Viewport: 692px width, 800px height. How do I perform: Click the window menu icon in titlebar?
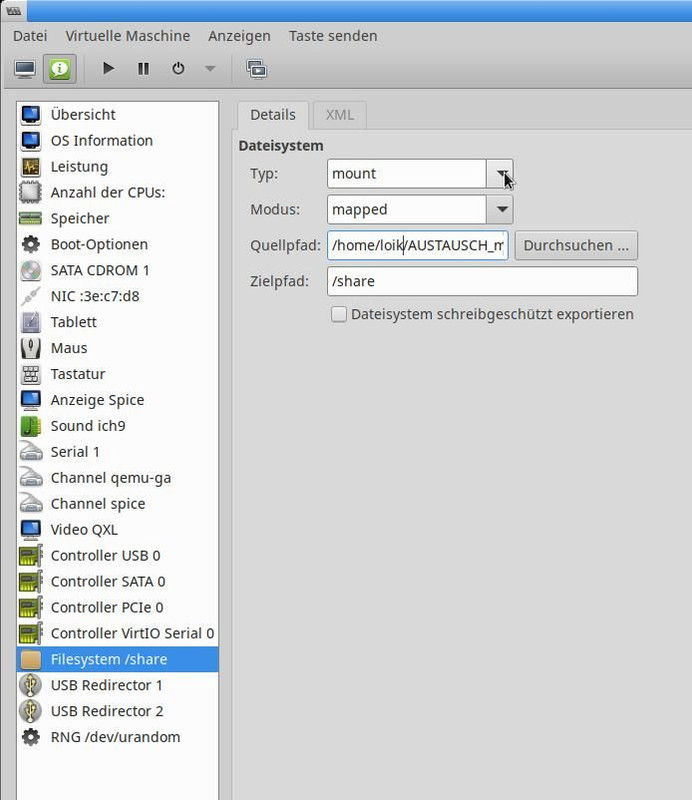(14, 10)
